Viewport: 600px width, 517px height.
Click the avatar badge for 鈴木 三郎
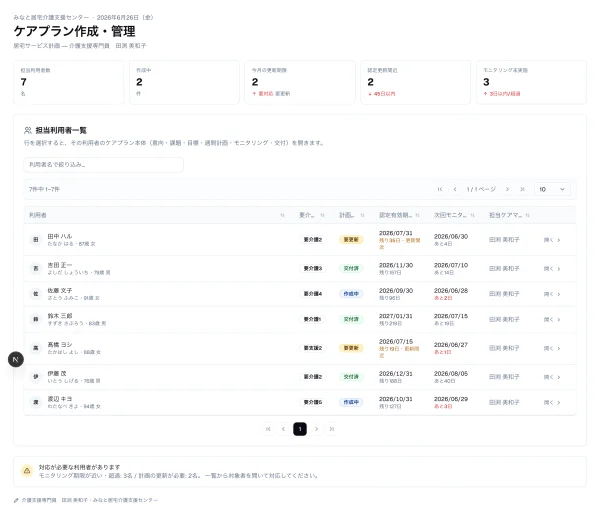pyautogui.click(x=36, y=319)
